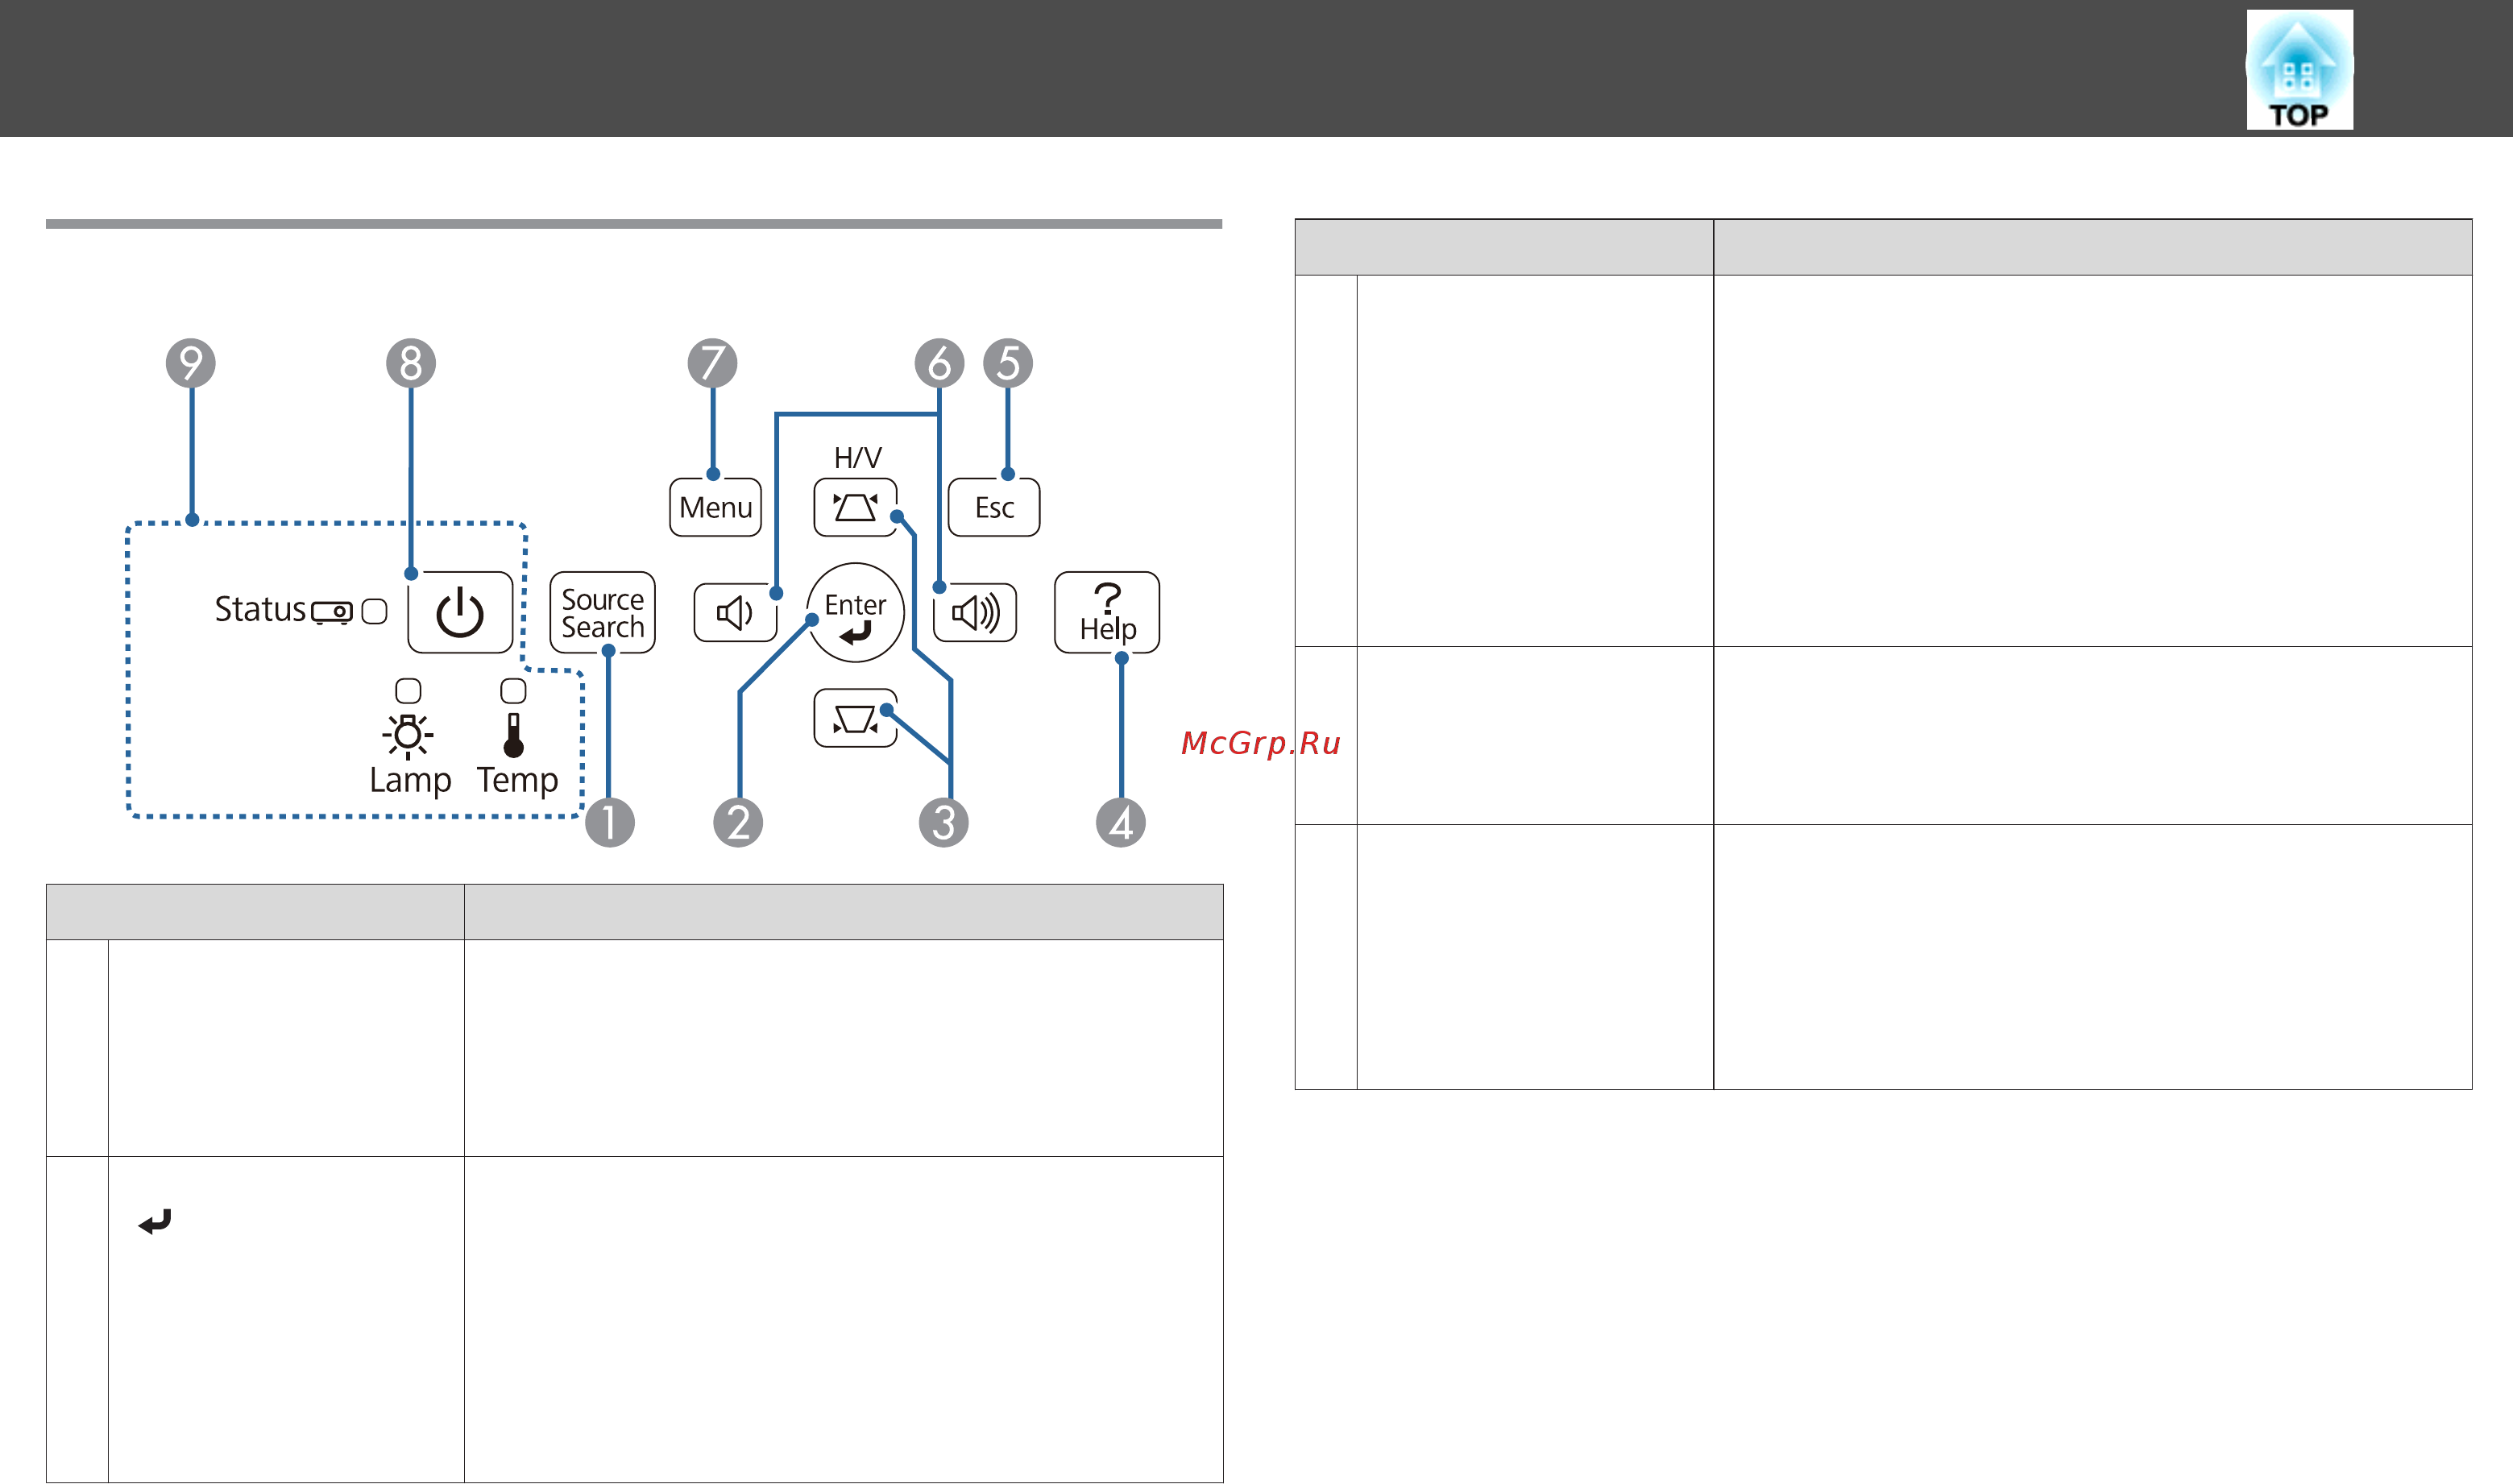2513x1484 pixels.
Task: Click the Help question mark button
Action: [x=1107, y=612]
